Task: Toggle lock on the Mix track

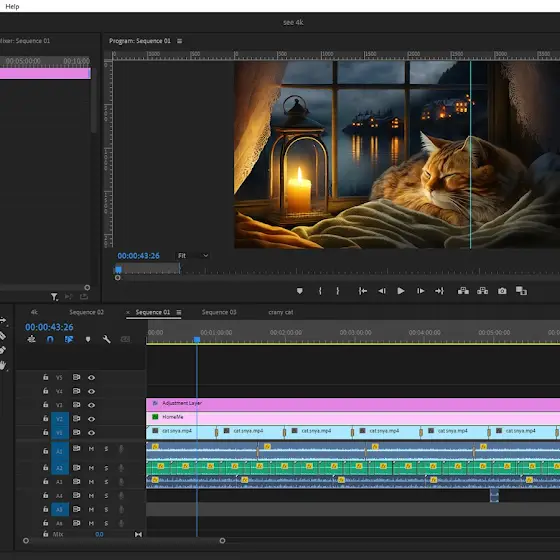Action: [x=46, y=534]
